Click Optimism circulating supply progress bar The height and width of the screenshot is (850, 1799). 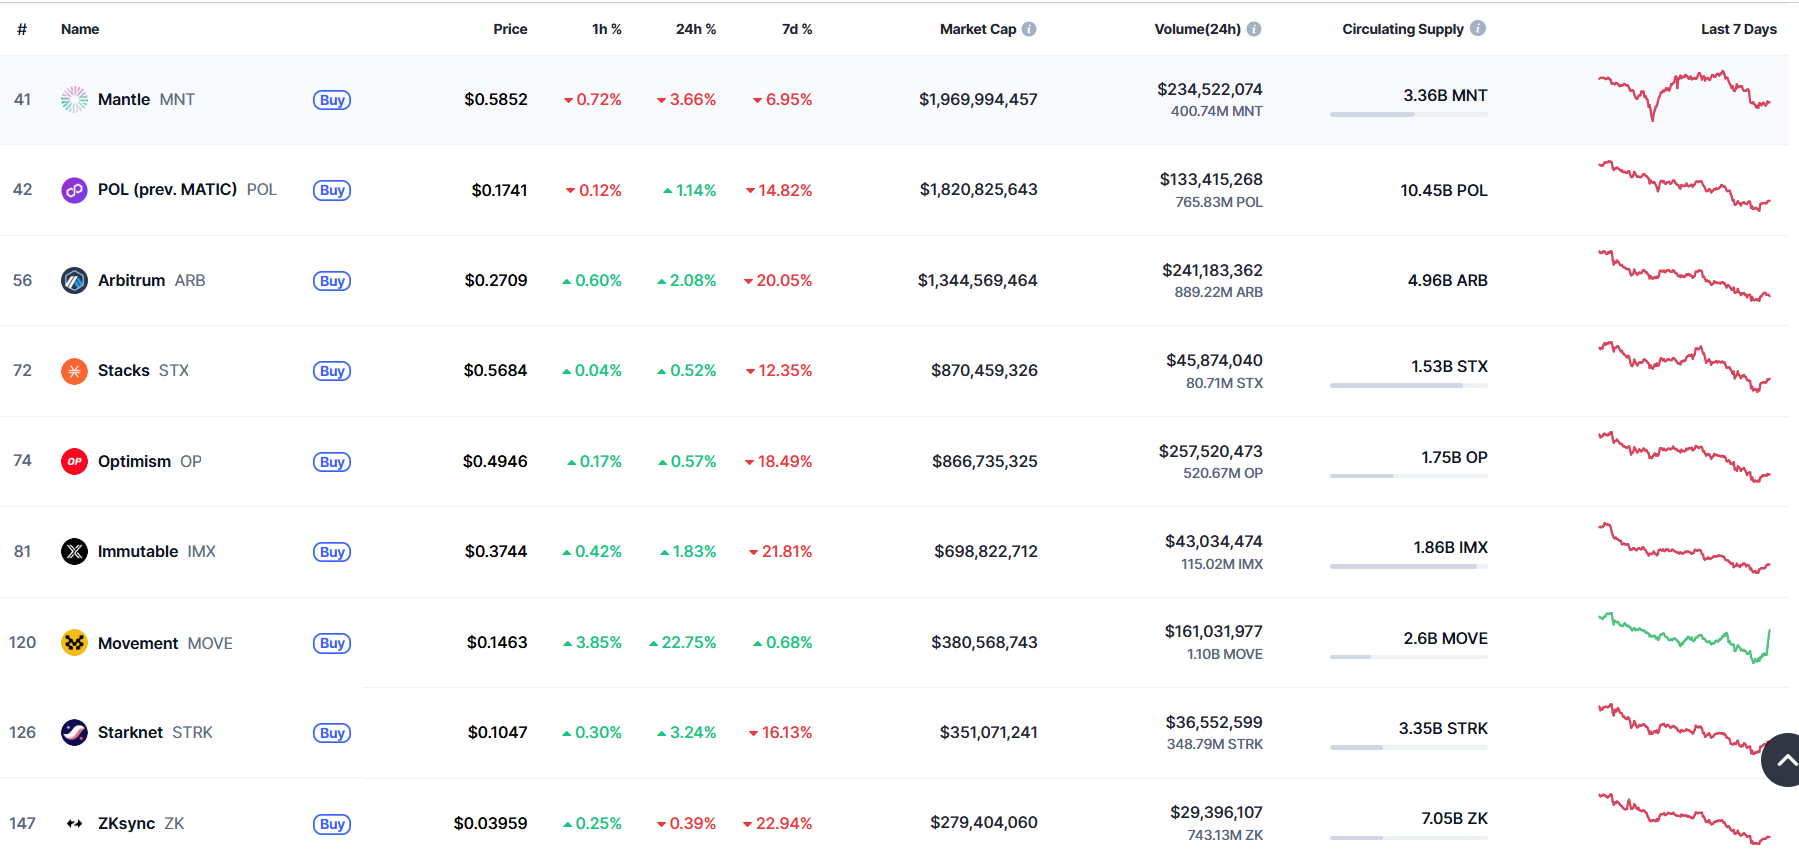[1409, 476]
